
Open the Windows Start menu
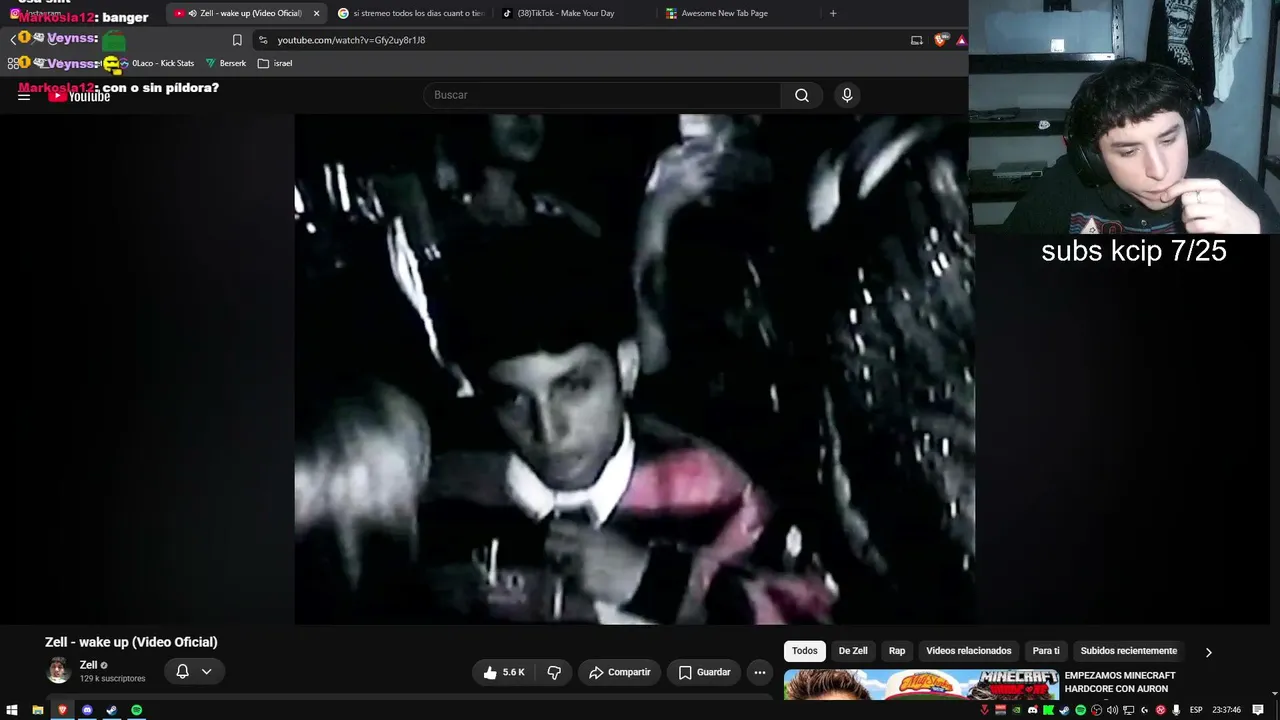pos(13,710)
